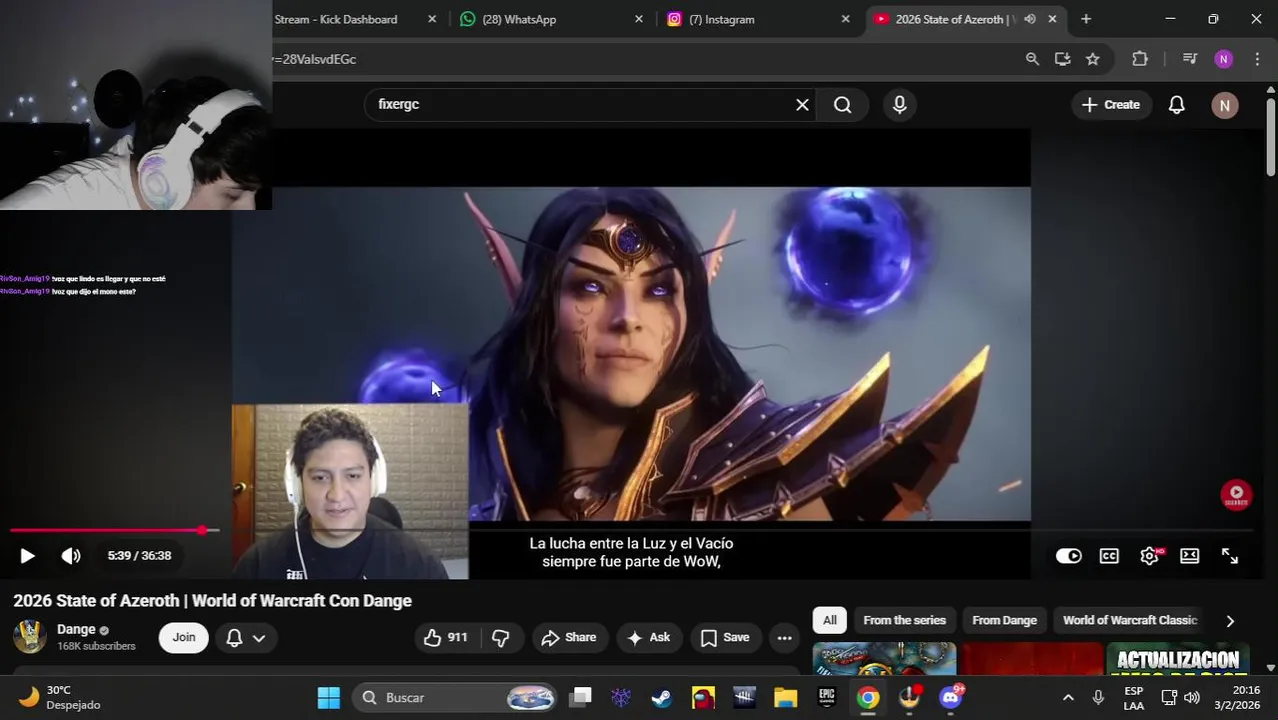This screenshot has width=1278, height=720.
Task: Join the Dange channel membership
Action: [x=184, y=638]
